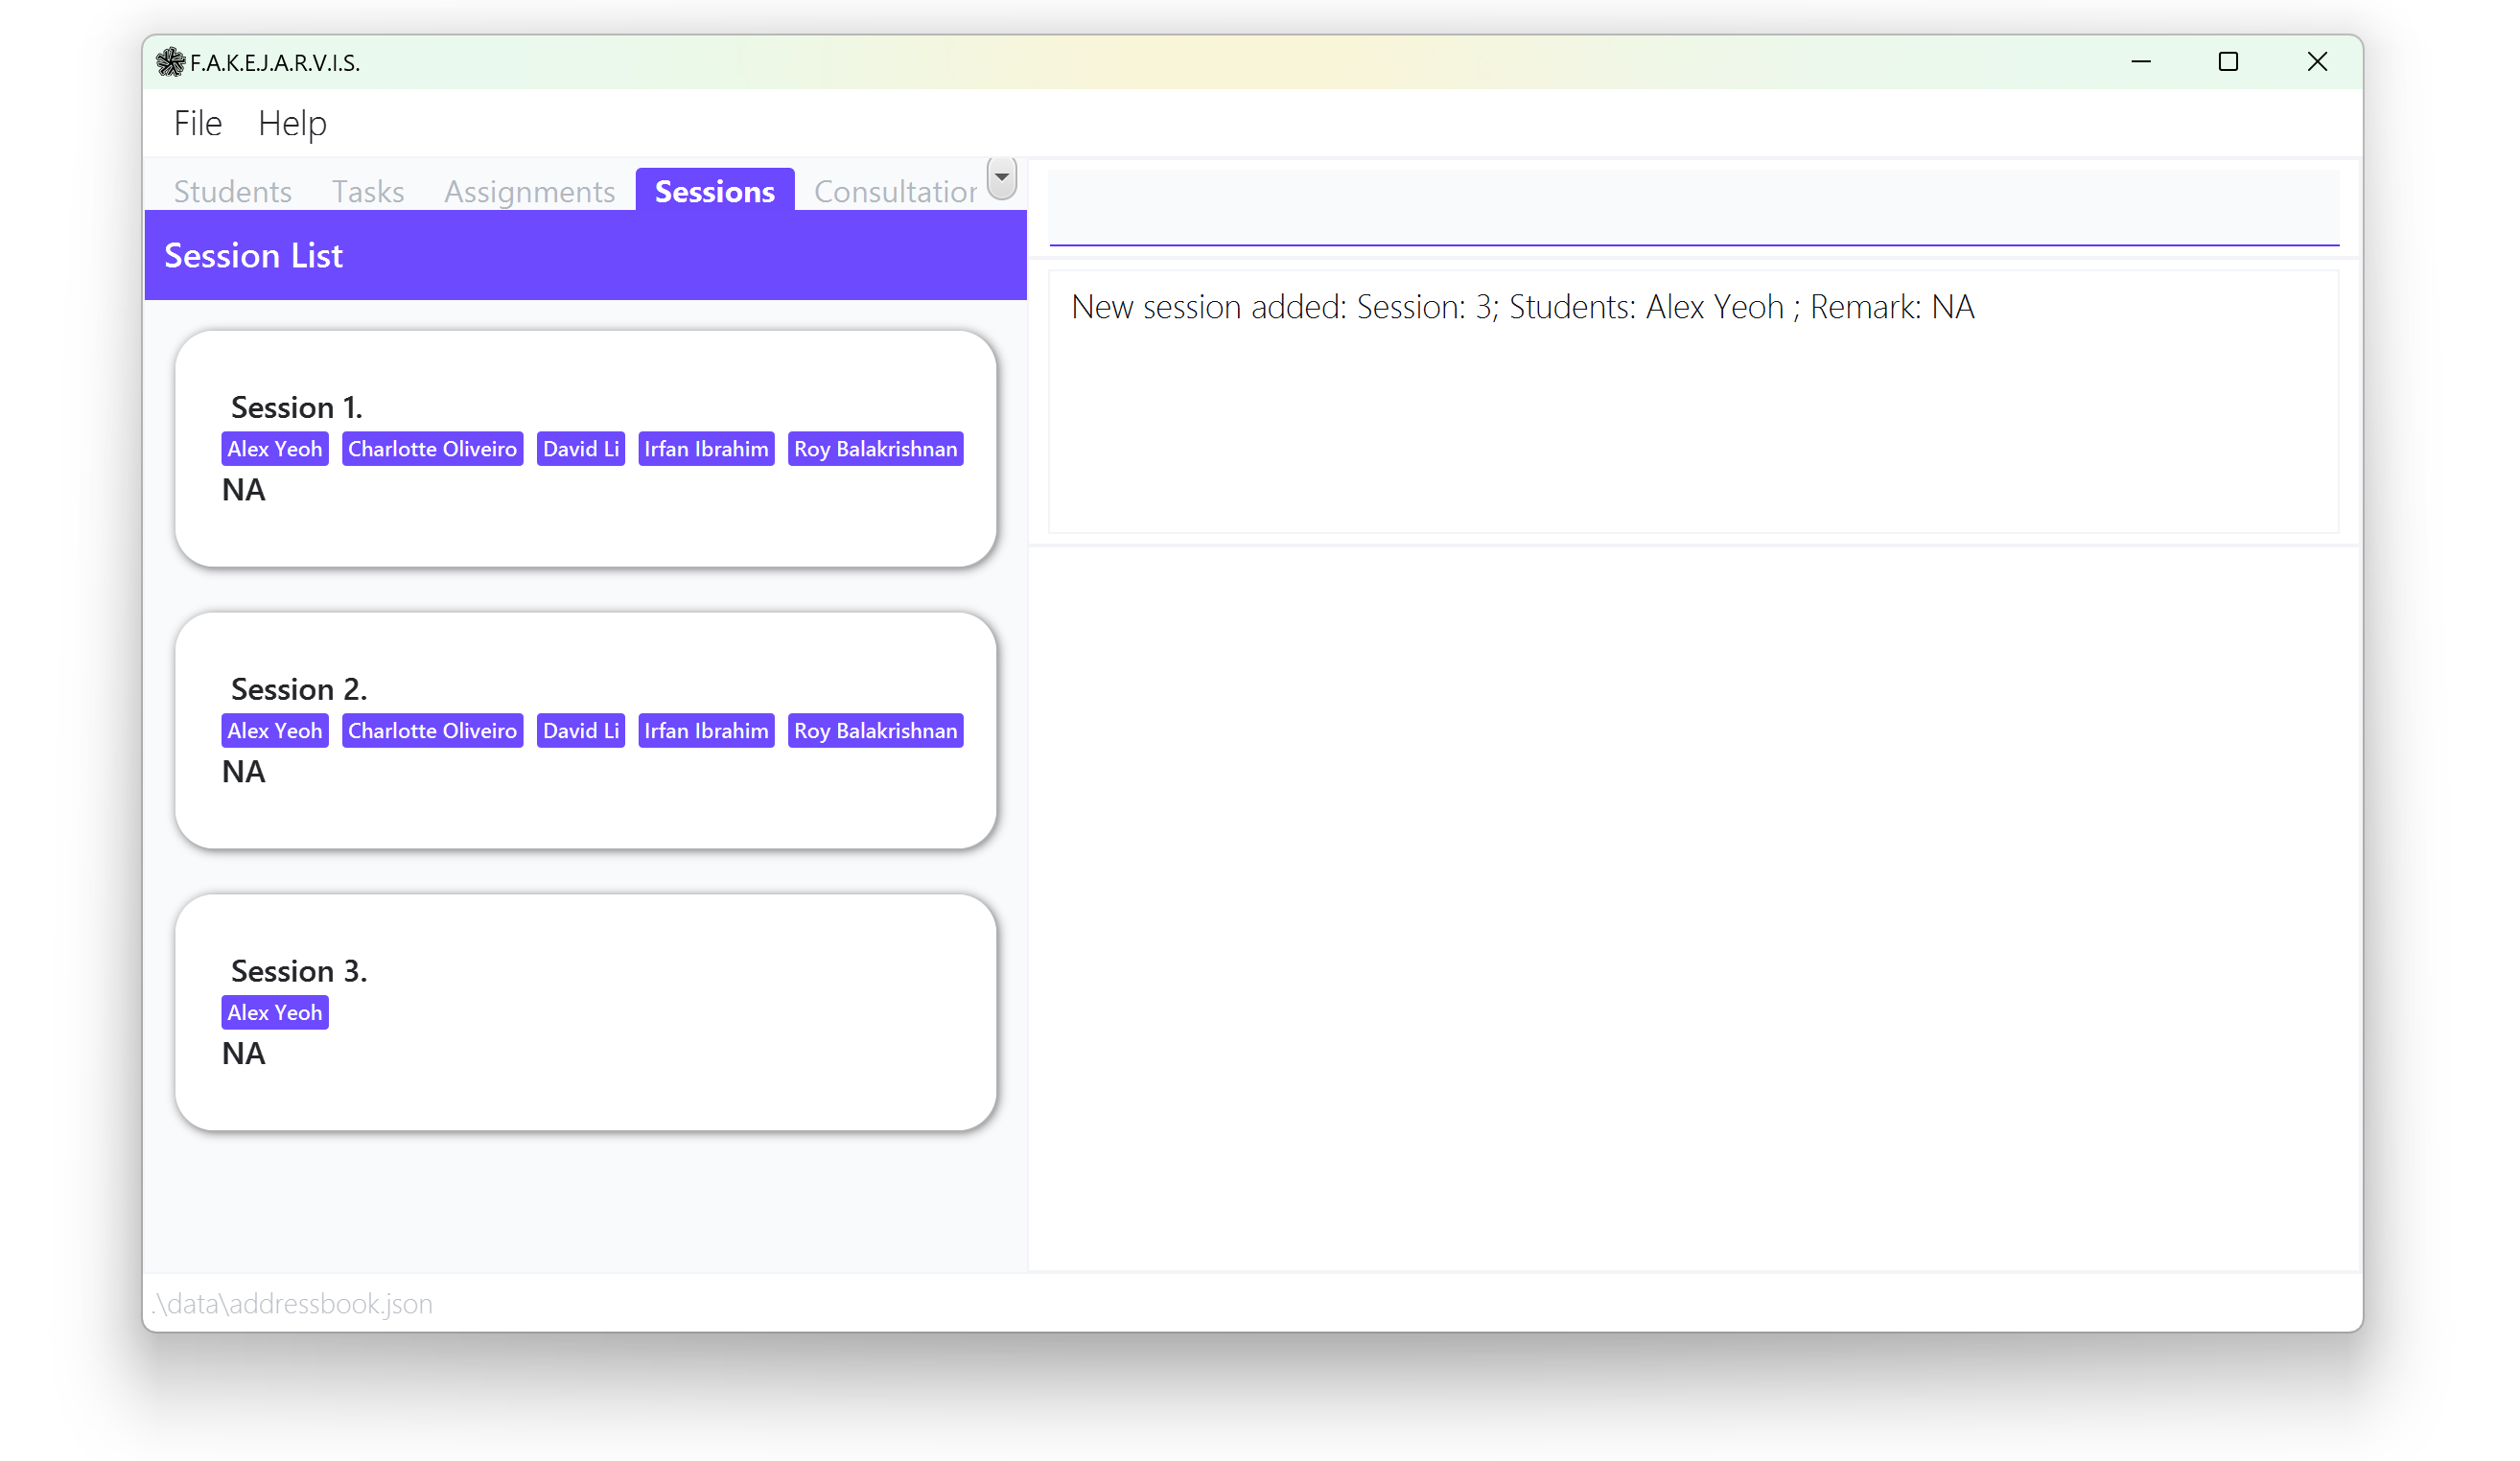Screen dimensions: 2520x1461
Task: Minimize the F.A.K.E.J.A.R.V.I.S. window
Action: [x=2141, y=62]
